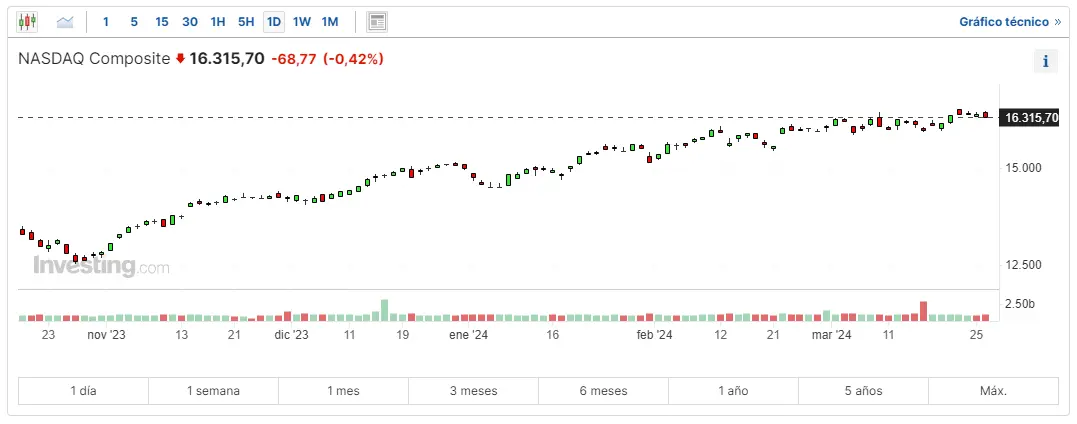The height and width of the screenshot is (424, 1077).
Task: Click the 16.315,70 current price label
Action: click(1030, 118)
